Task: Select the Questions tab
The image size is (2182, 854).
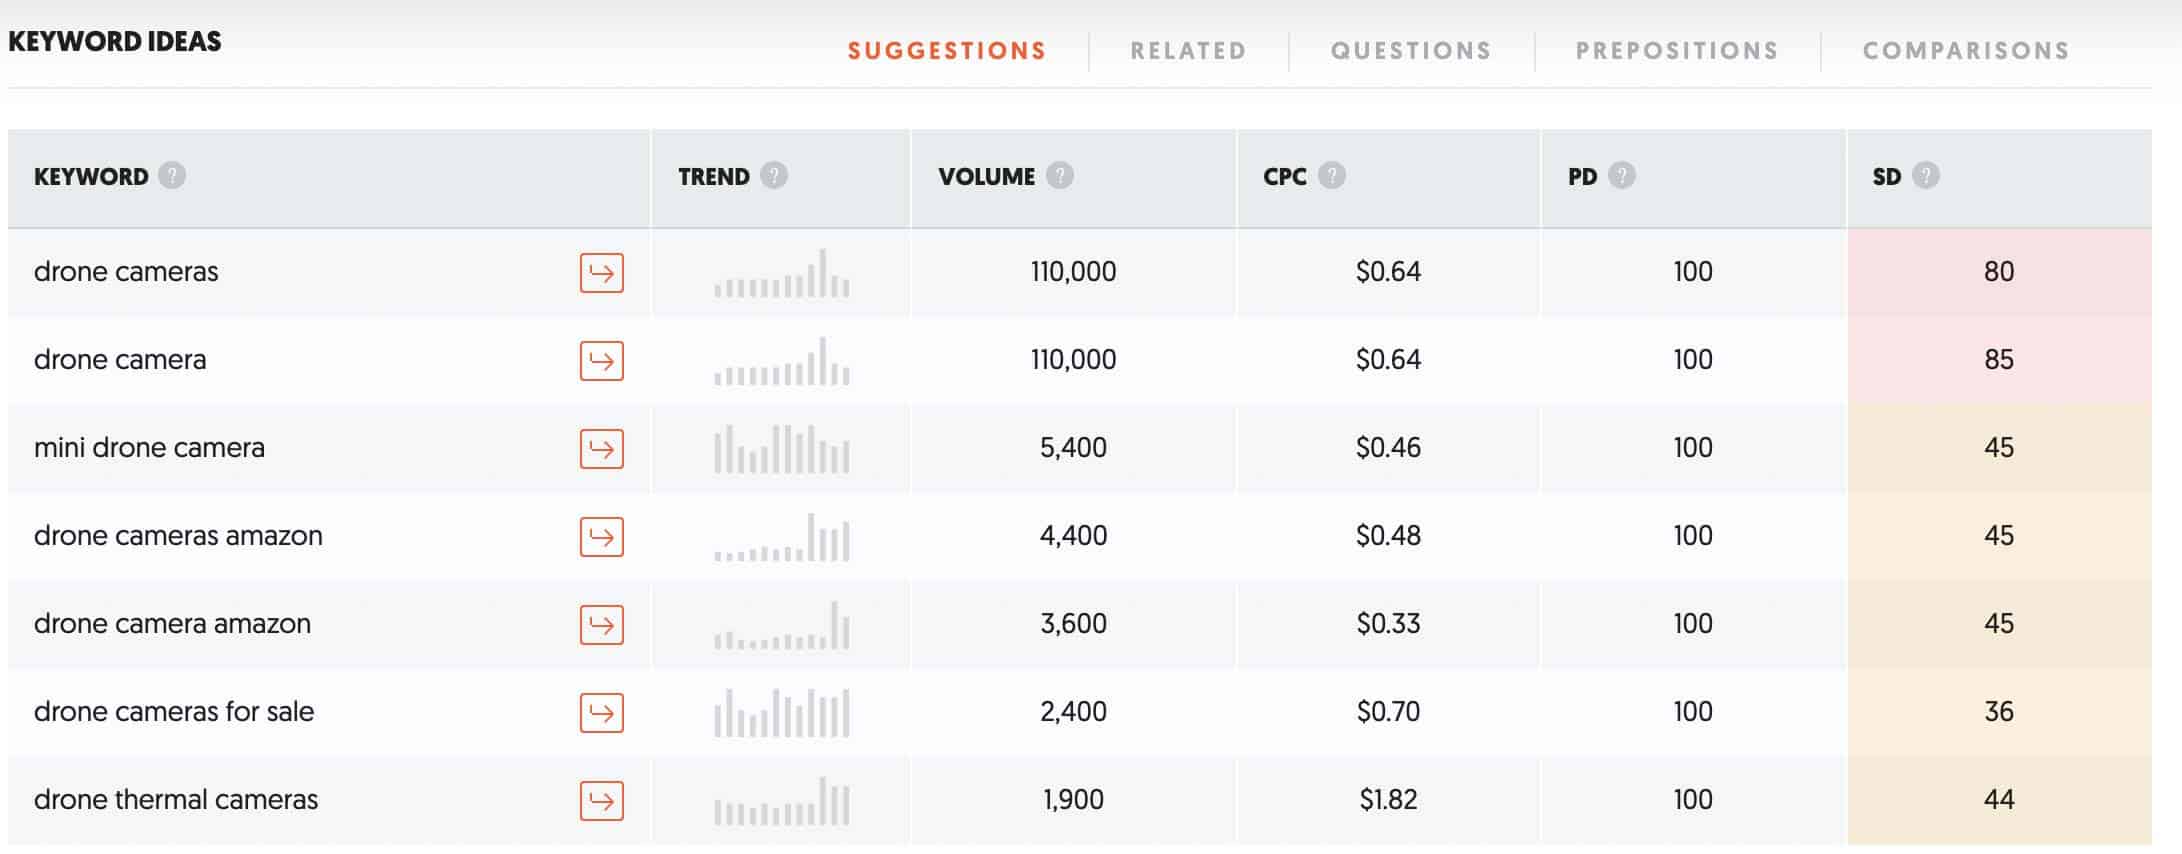Action: point(1411,51)
